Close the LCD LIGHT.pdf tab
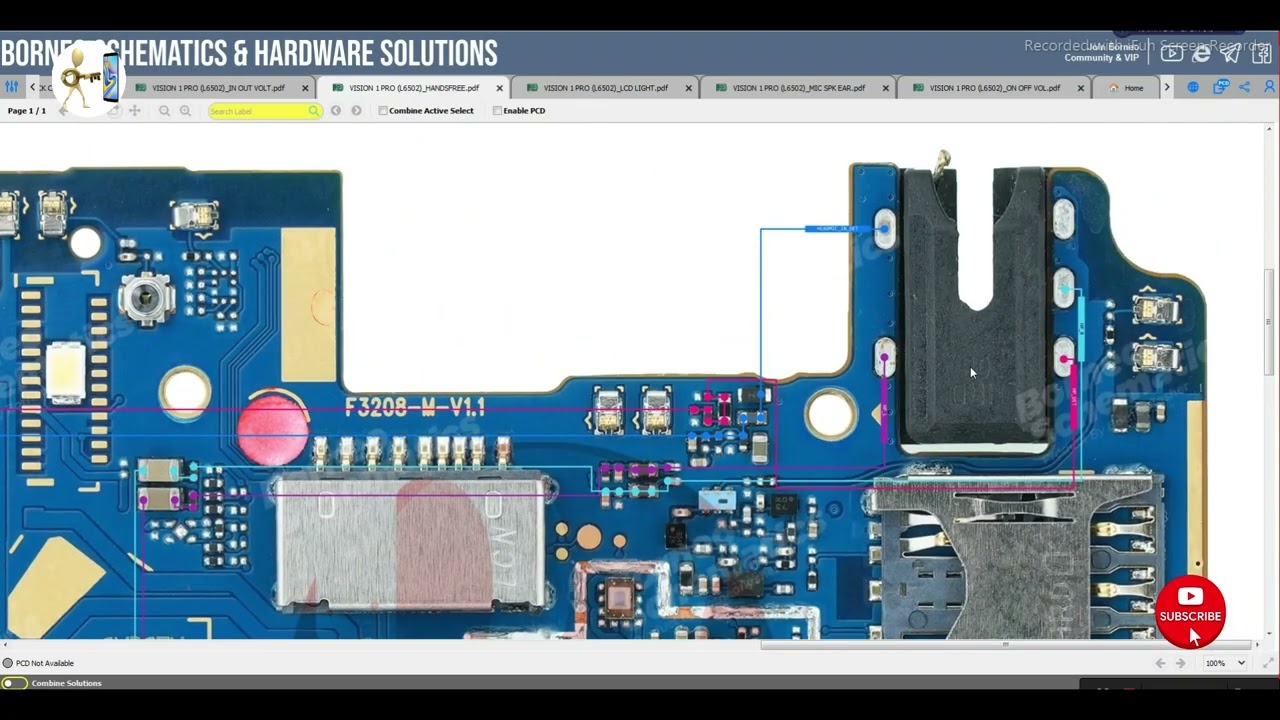The image size is (1280, 720). pos(688,88)
